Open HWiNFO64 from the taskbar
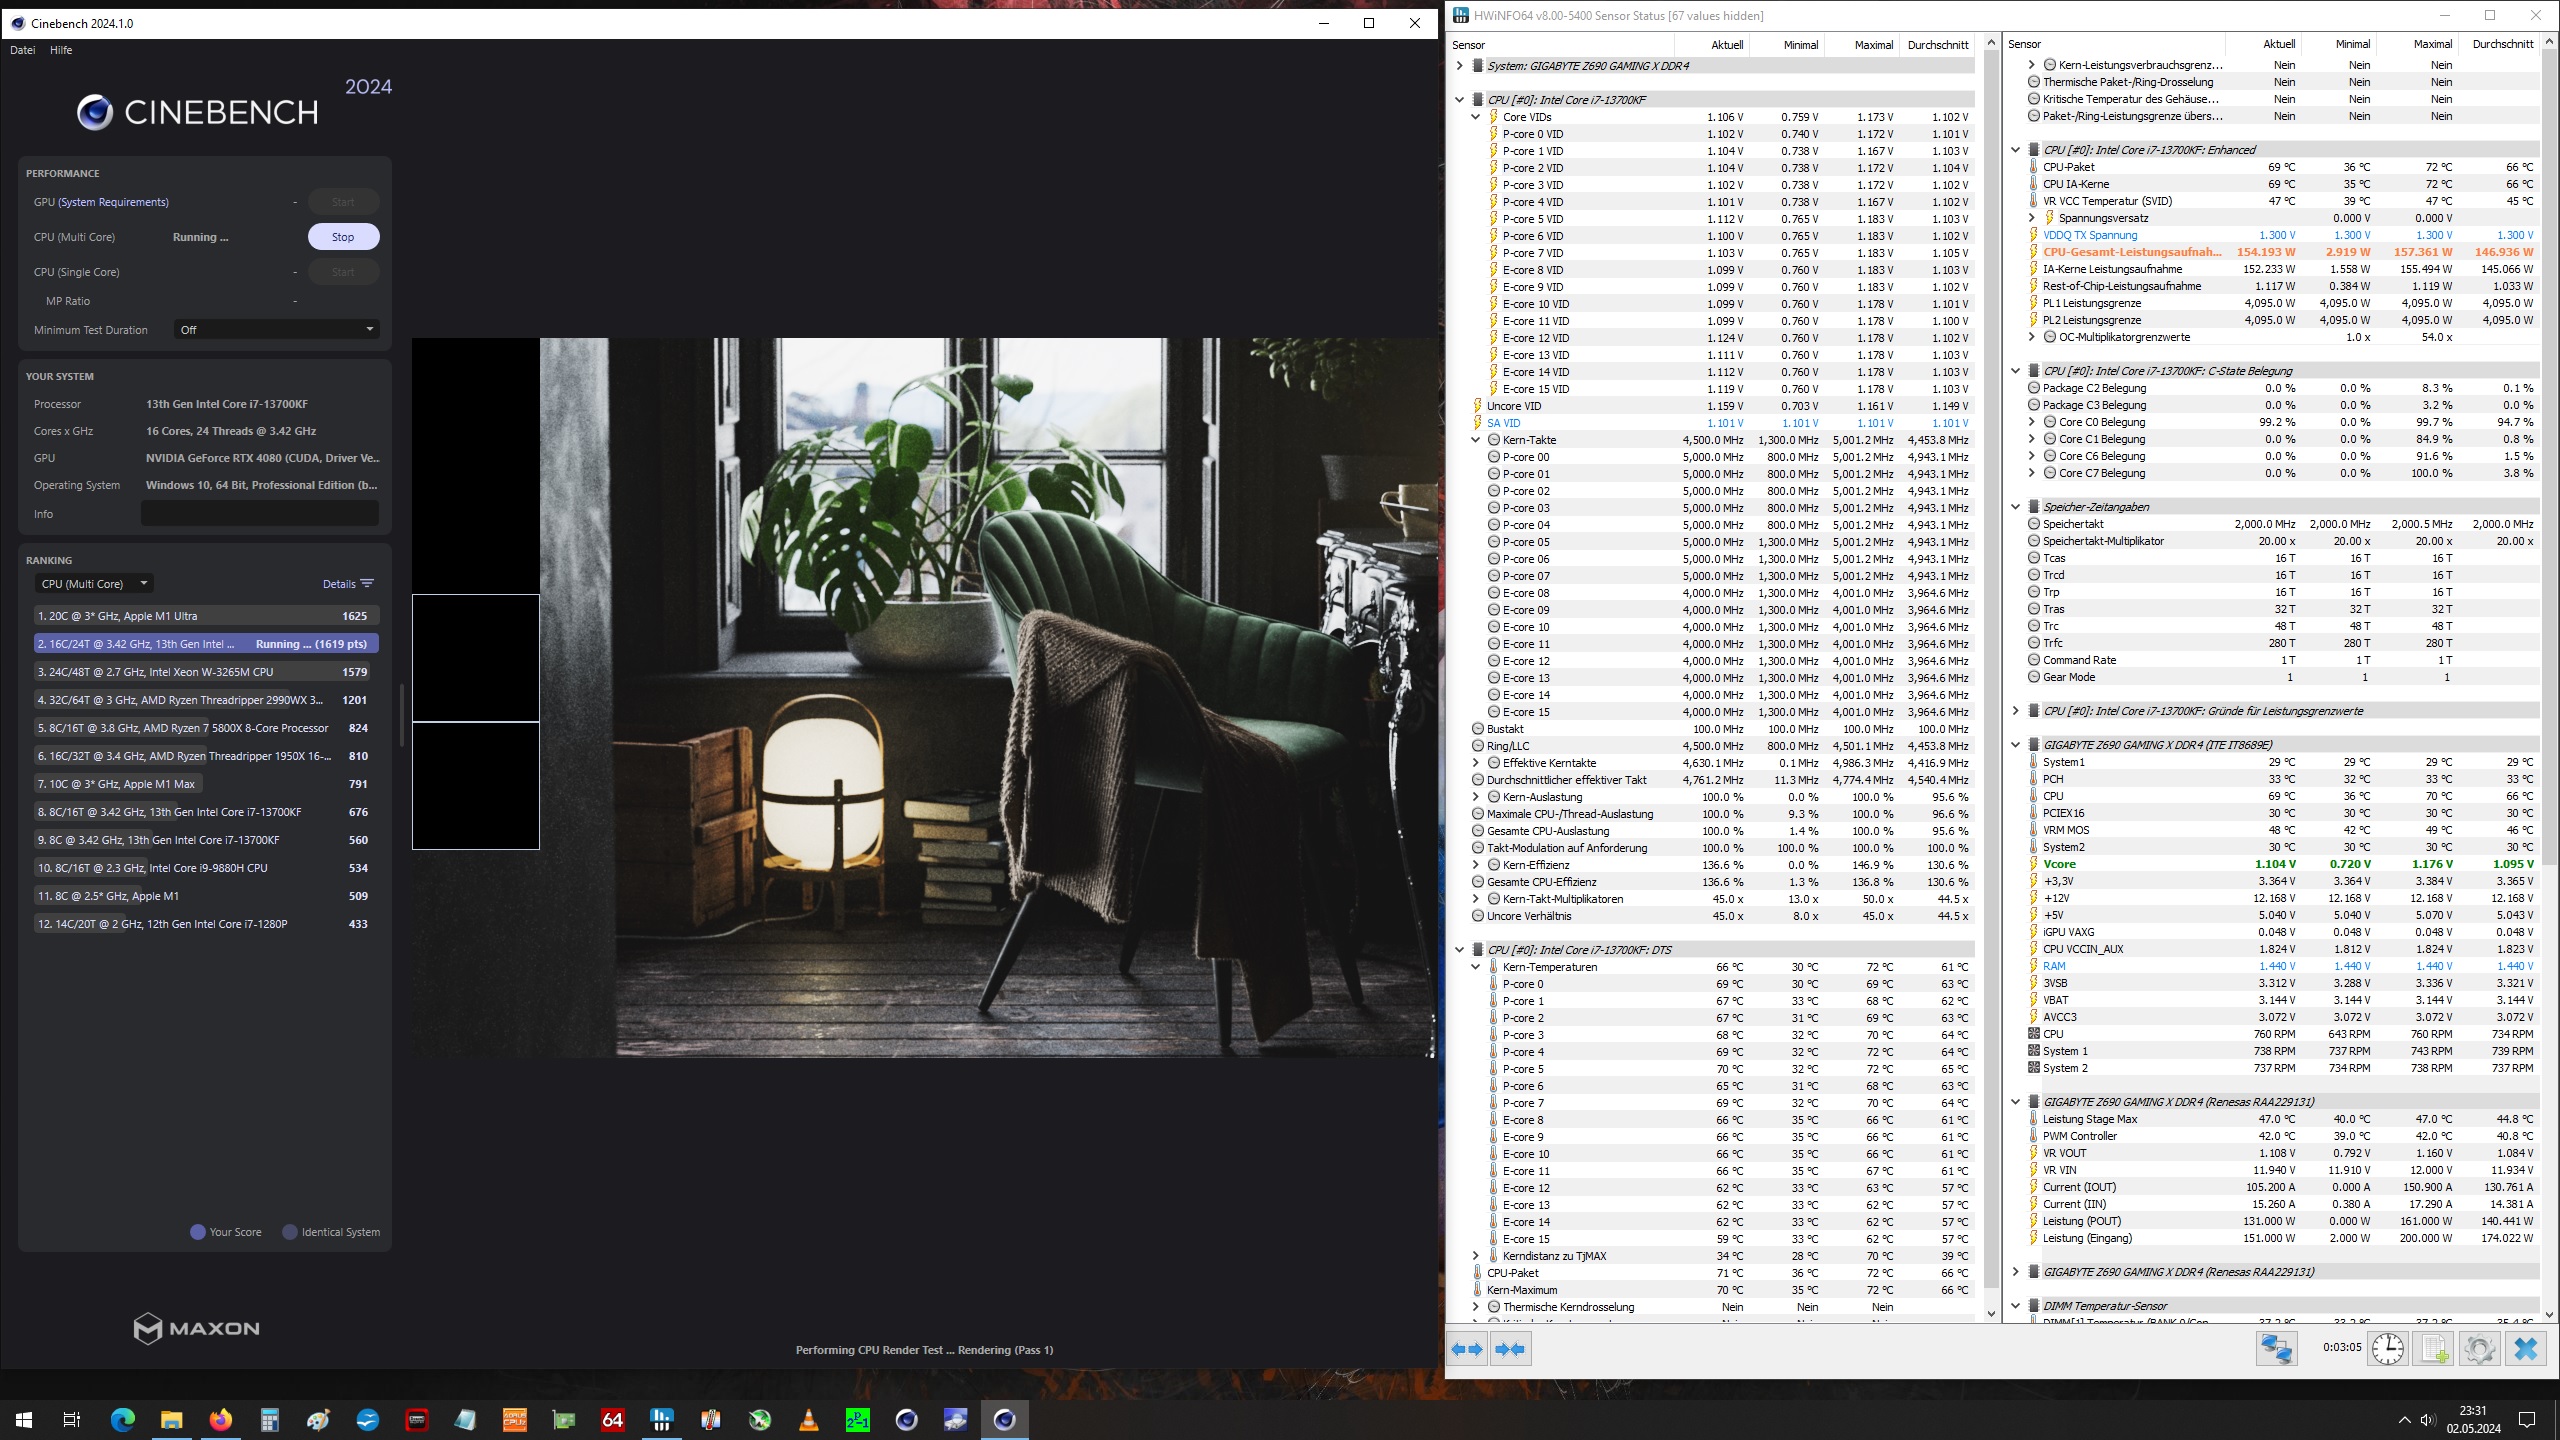The width and height of the screenshot is (2560, 1440). click(660, 1419)
